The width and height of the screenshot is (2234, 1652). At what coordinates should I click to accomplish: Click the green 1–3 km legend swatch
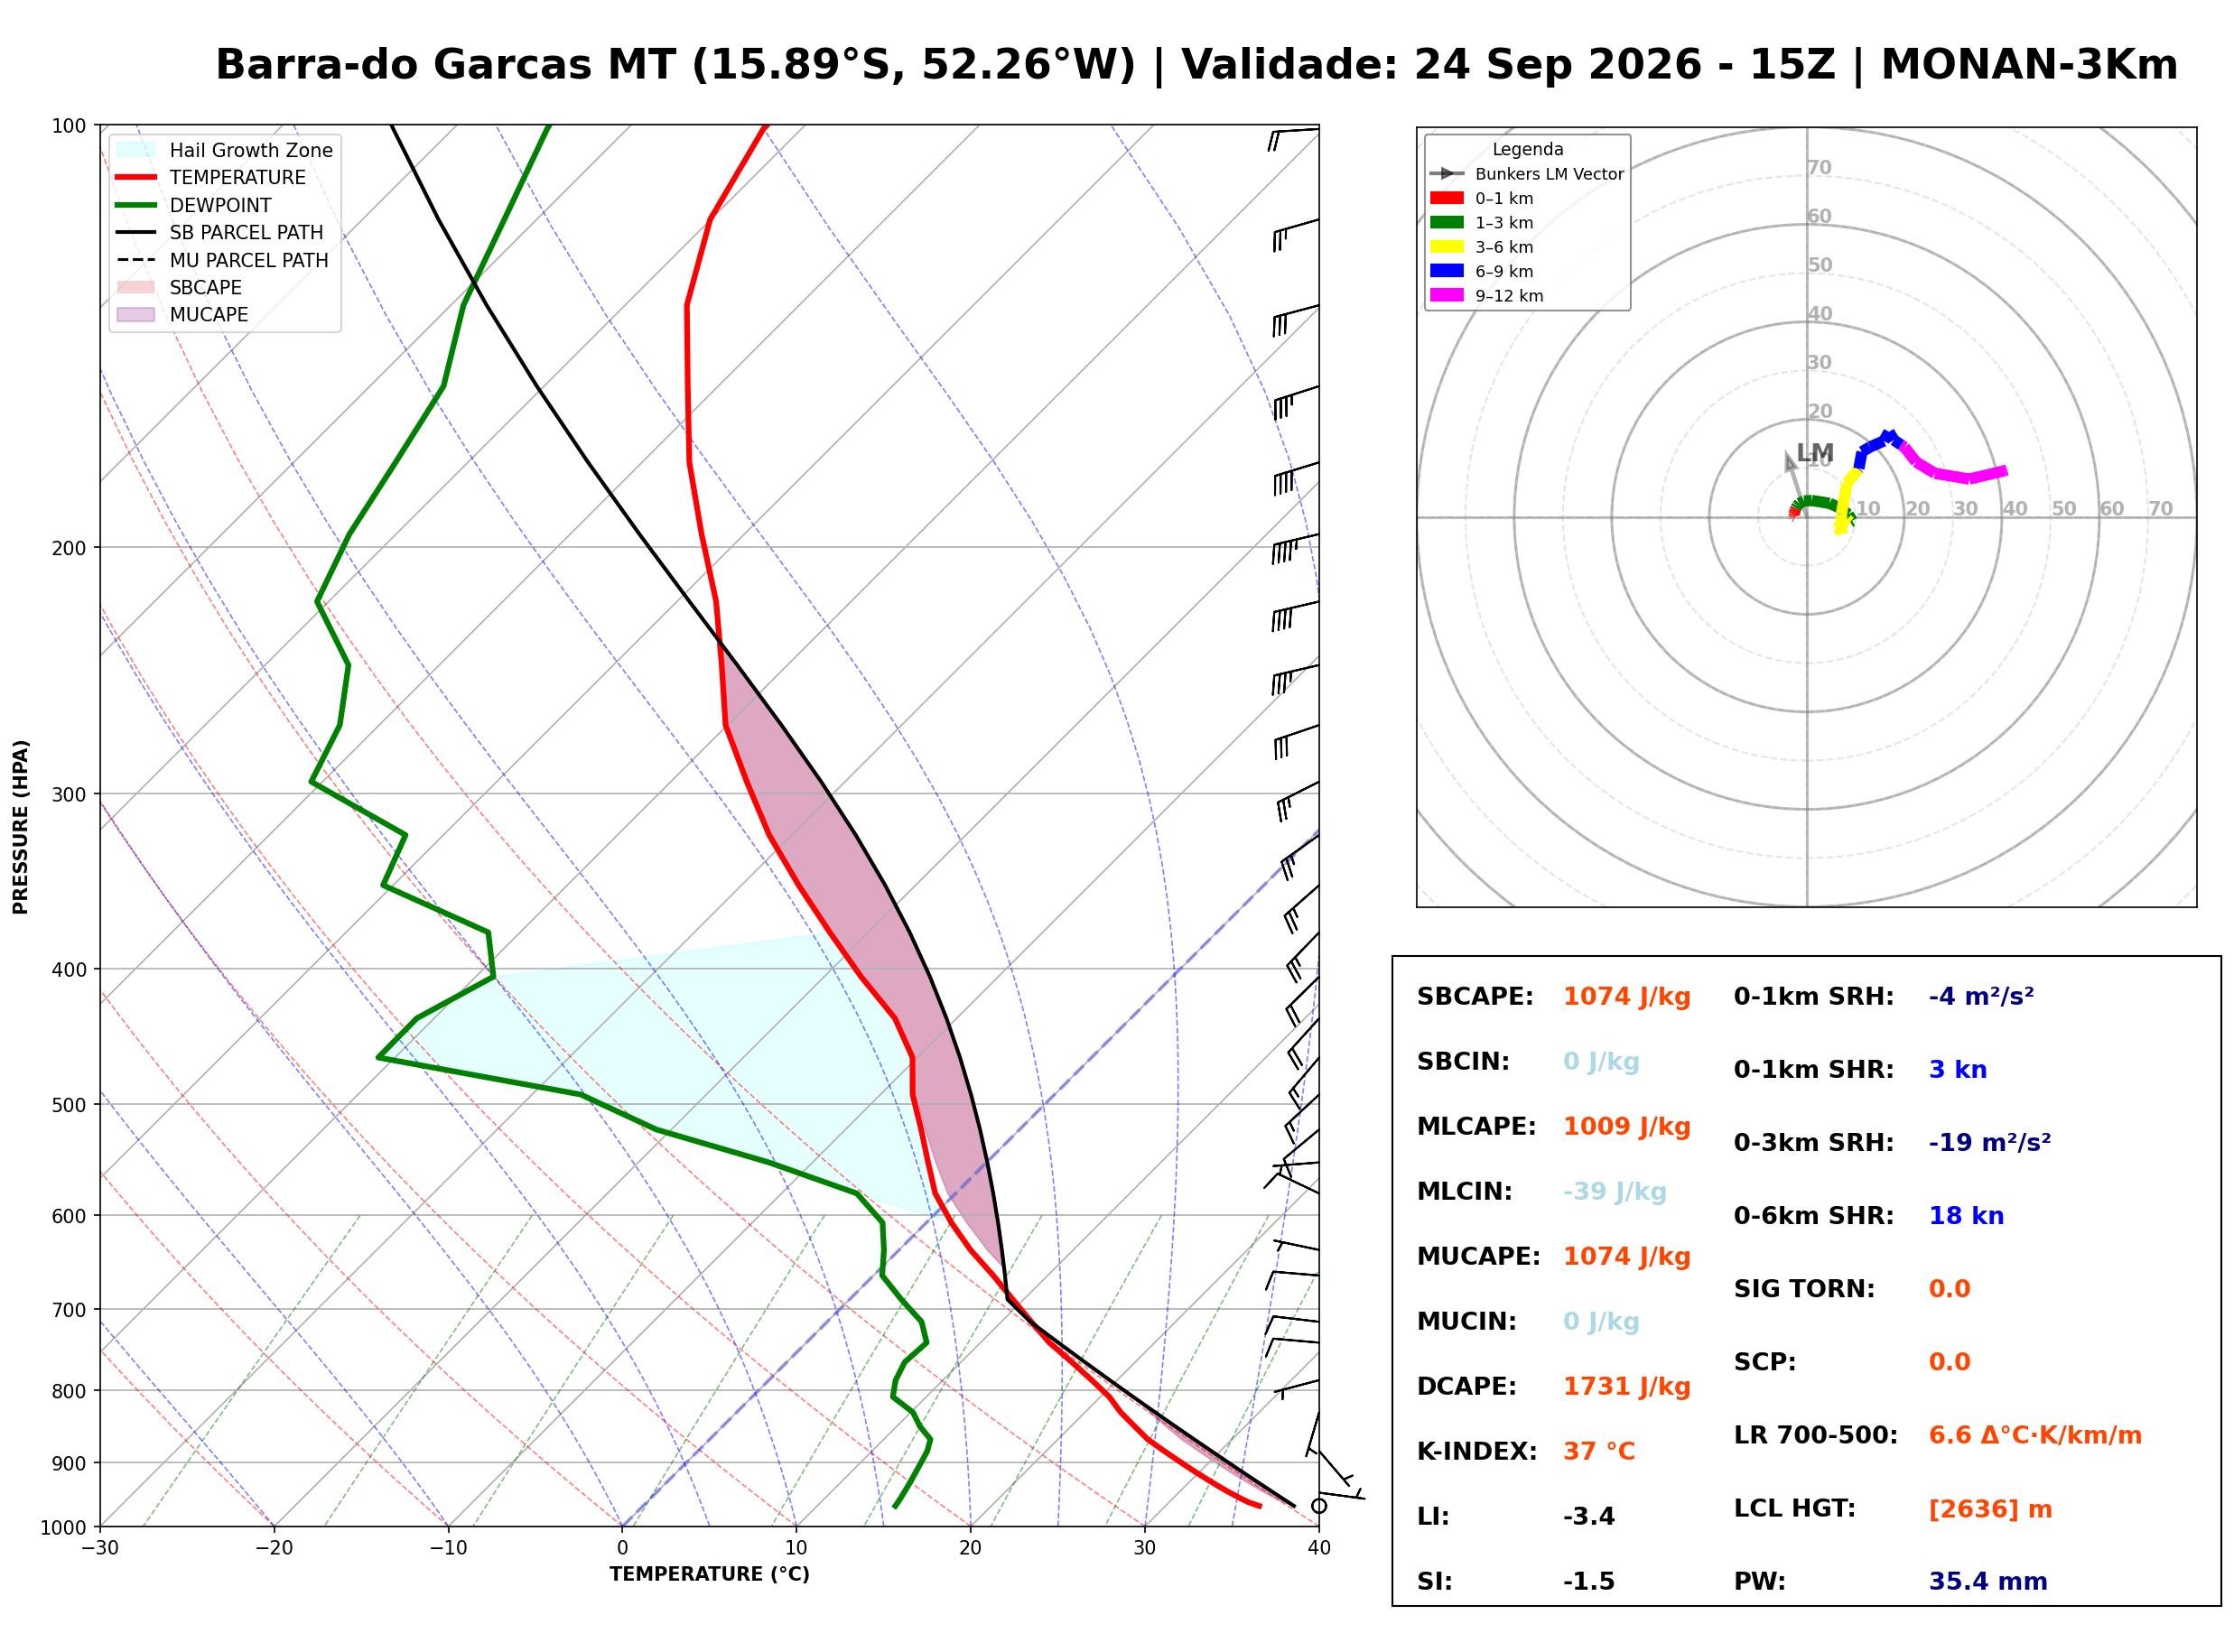(x=1447, y=222)
